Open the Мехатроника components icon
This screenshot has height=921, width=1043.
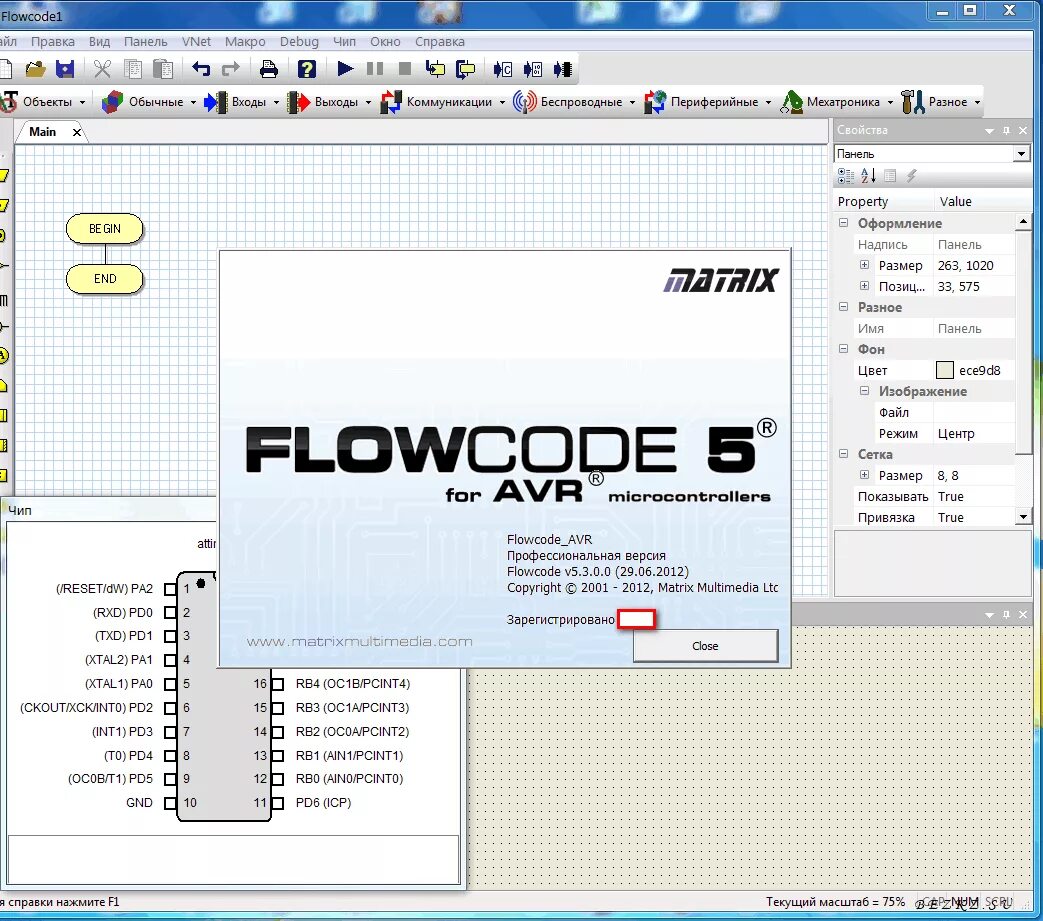click(792, 102)
